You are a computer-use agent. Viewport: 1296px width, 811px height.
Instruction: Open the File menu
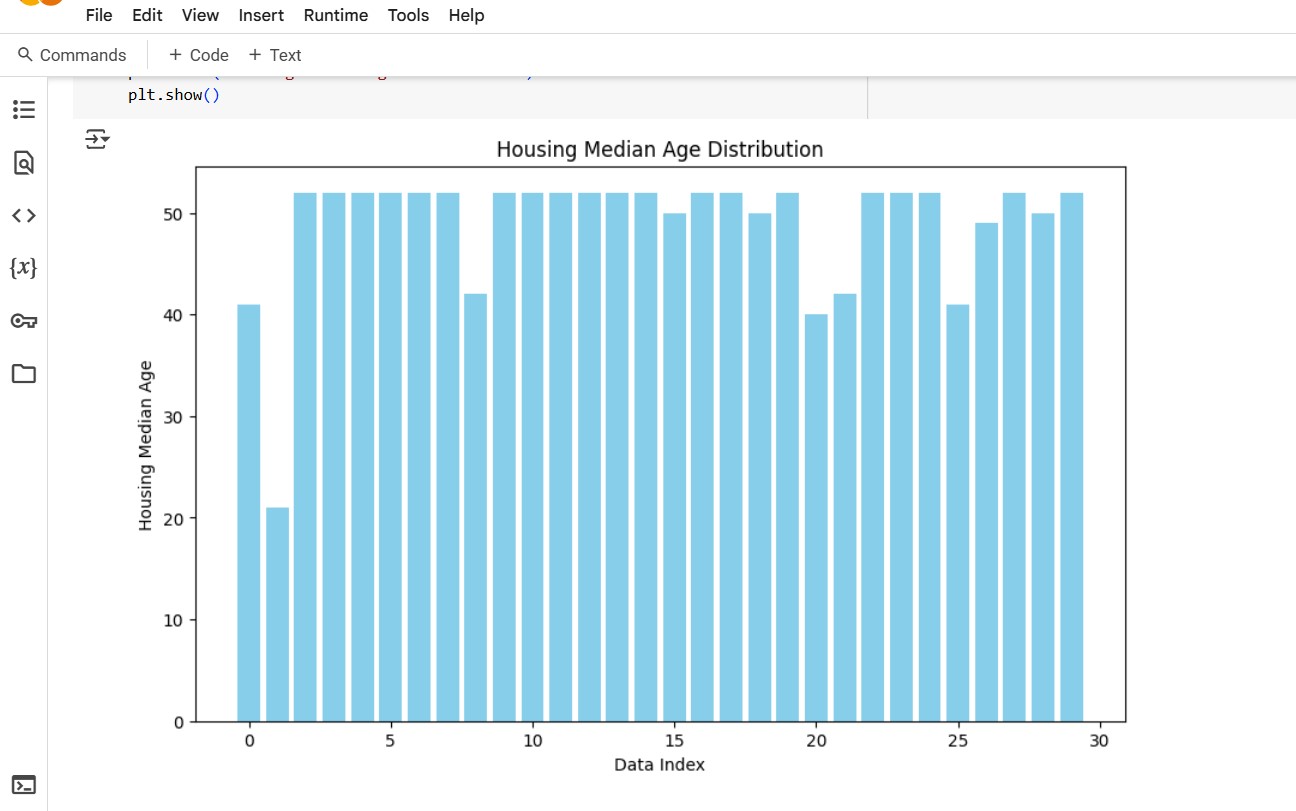[x=99, y=15]
